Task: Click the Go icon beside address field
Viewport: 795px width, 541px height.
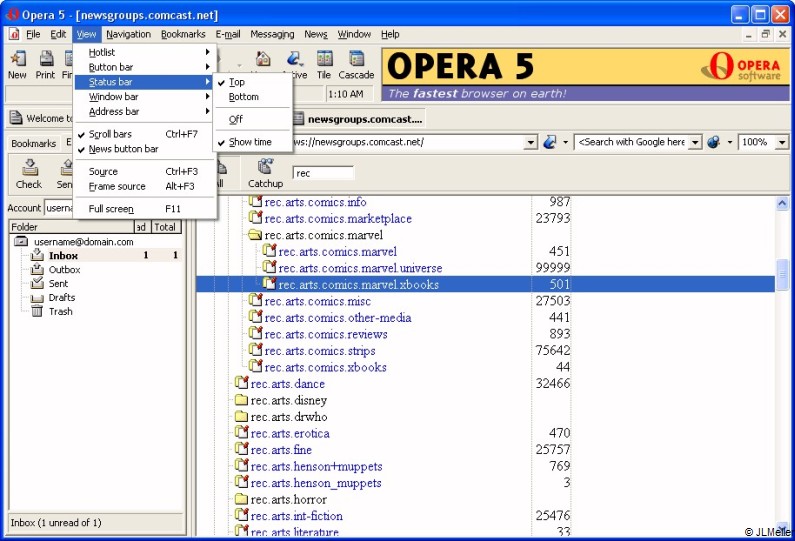Action: pos(550,142)
